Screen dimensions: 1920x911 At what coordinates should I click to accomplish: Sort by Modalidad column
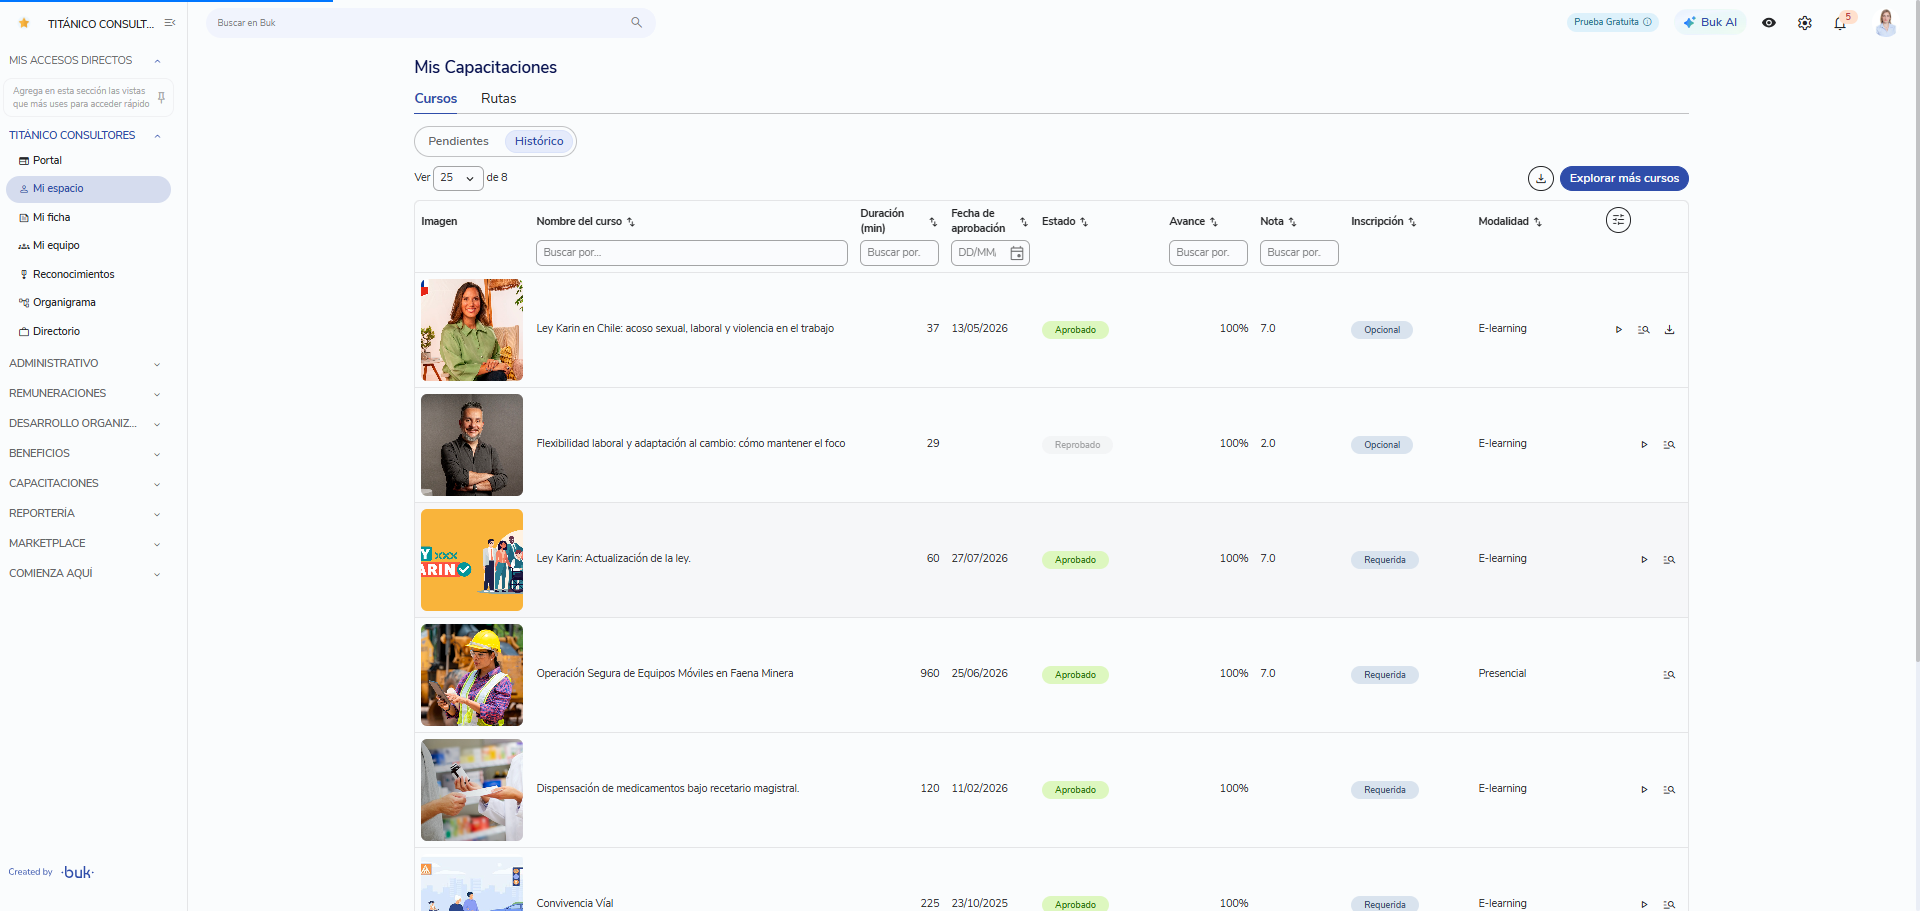click(x=1538, y=222)
